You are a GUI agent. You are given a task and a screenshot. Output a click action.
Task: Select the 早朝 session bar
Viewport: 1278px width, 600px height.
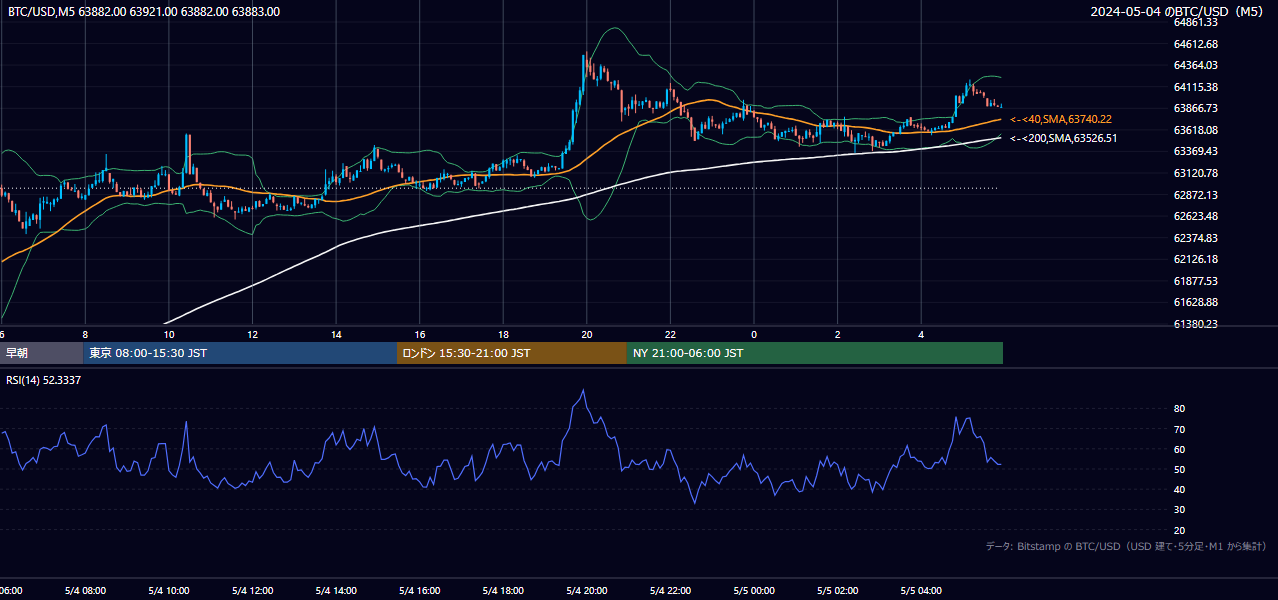[41, 353]
